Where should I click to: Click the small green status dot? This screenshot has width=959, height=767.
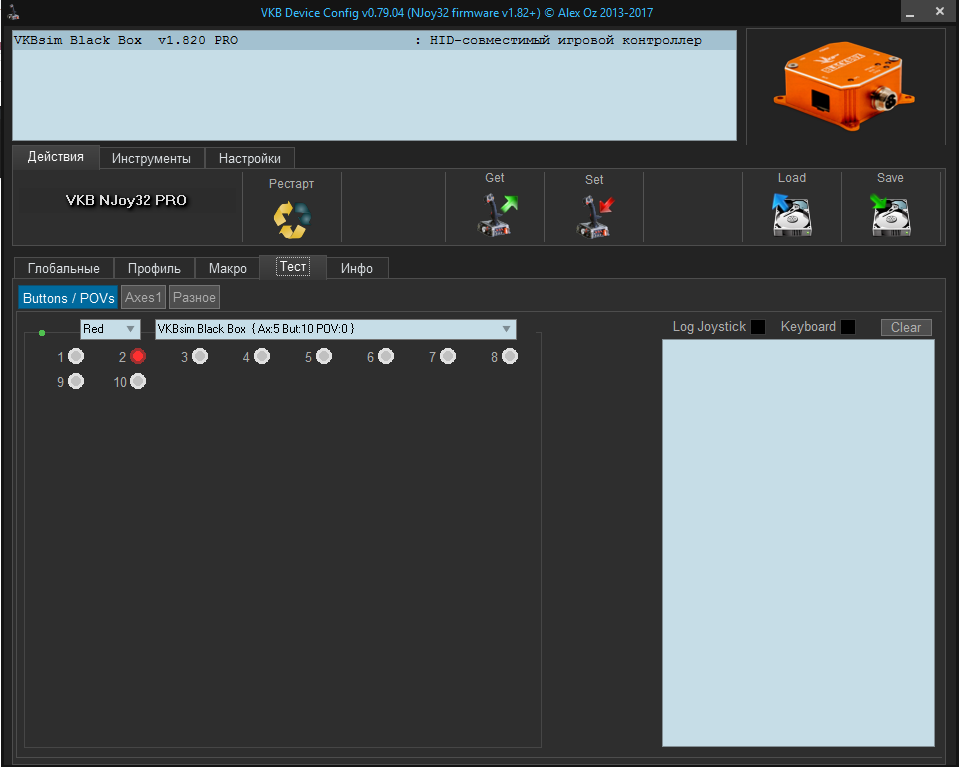42,333
